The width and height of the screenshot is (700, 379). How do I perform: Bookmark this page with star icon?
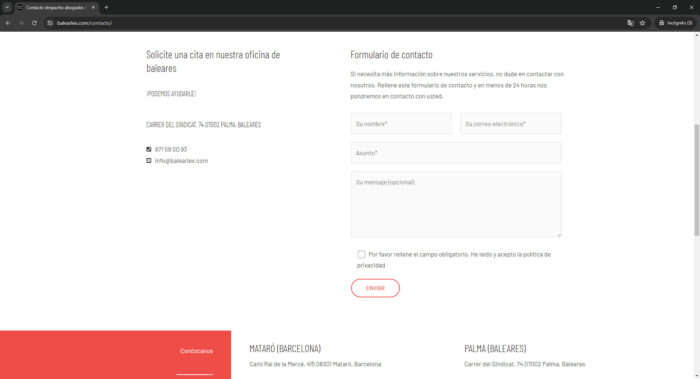[642, 23]
